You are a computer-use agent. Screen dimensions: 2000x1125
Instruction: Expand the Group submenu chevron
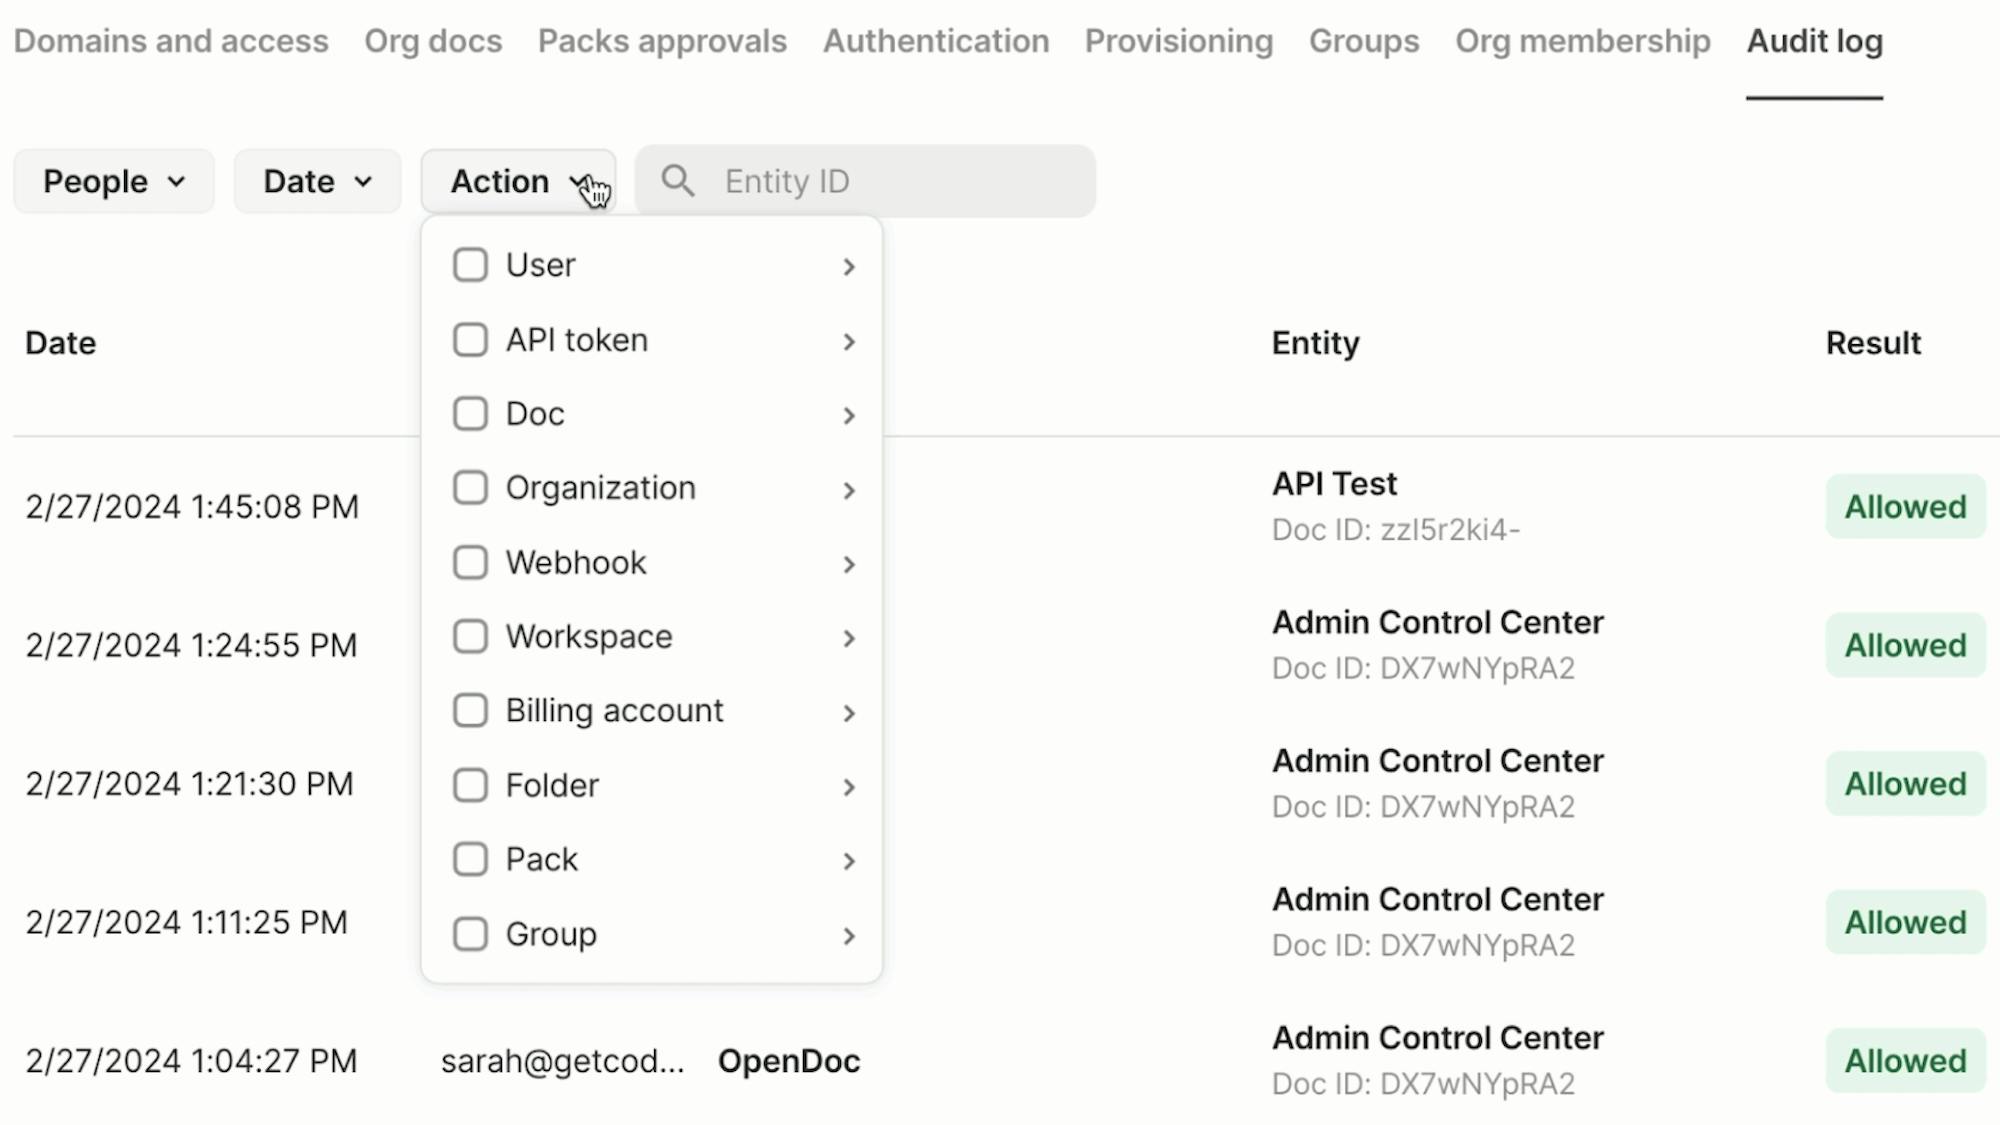[x=849, y=936]
